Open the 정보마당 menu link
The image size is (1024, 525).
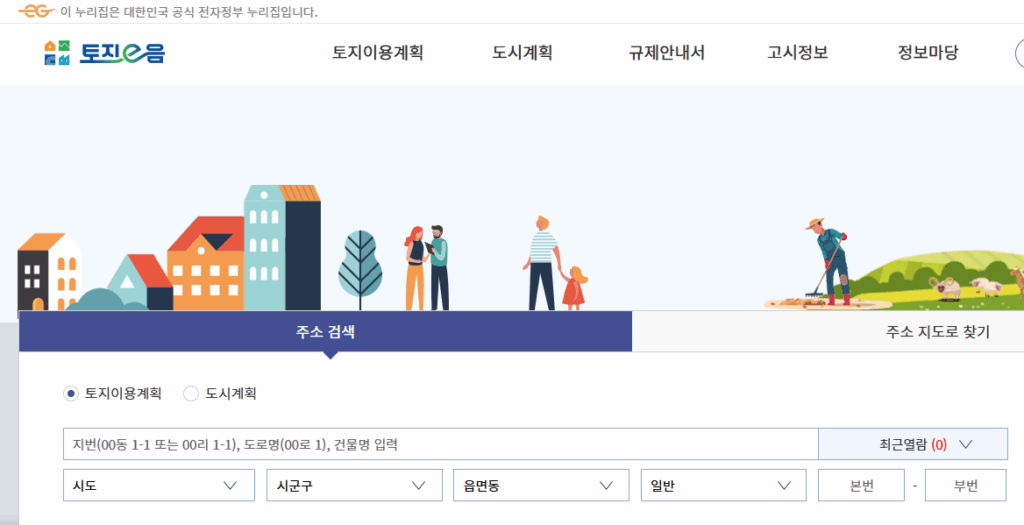[928, 53]
